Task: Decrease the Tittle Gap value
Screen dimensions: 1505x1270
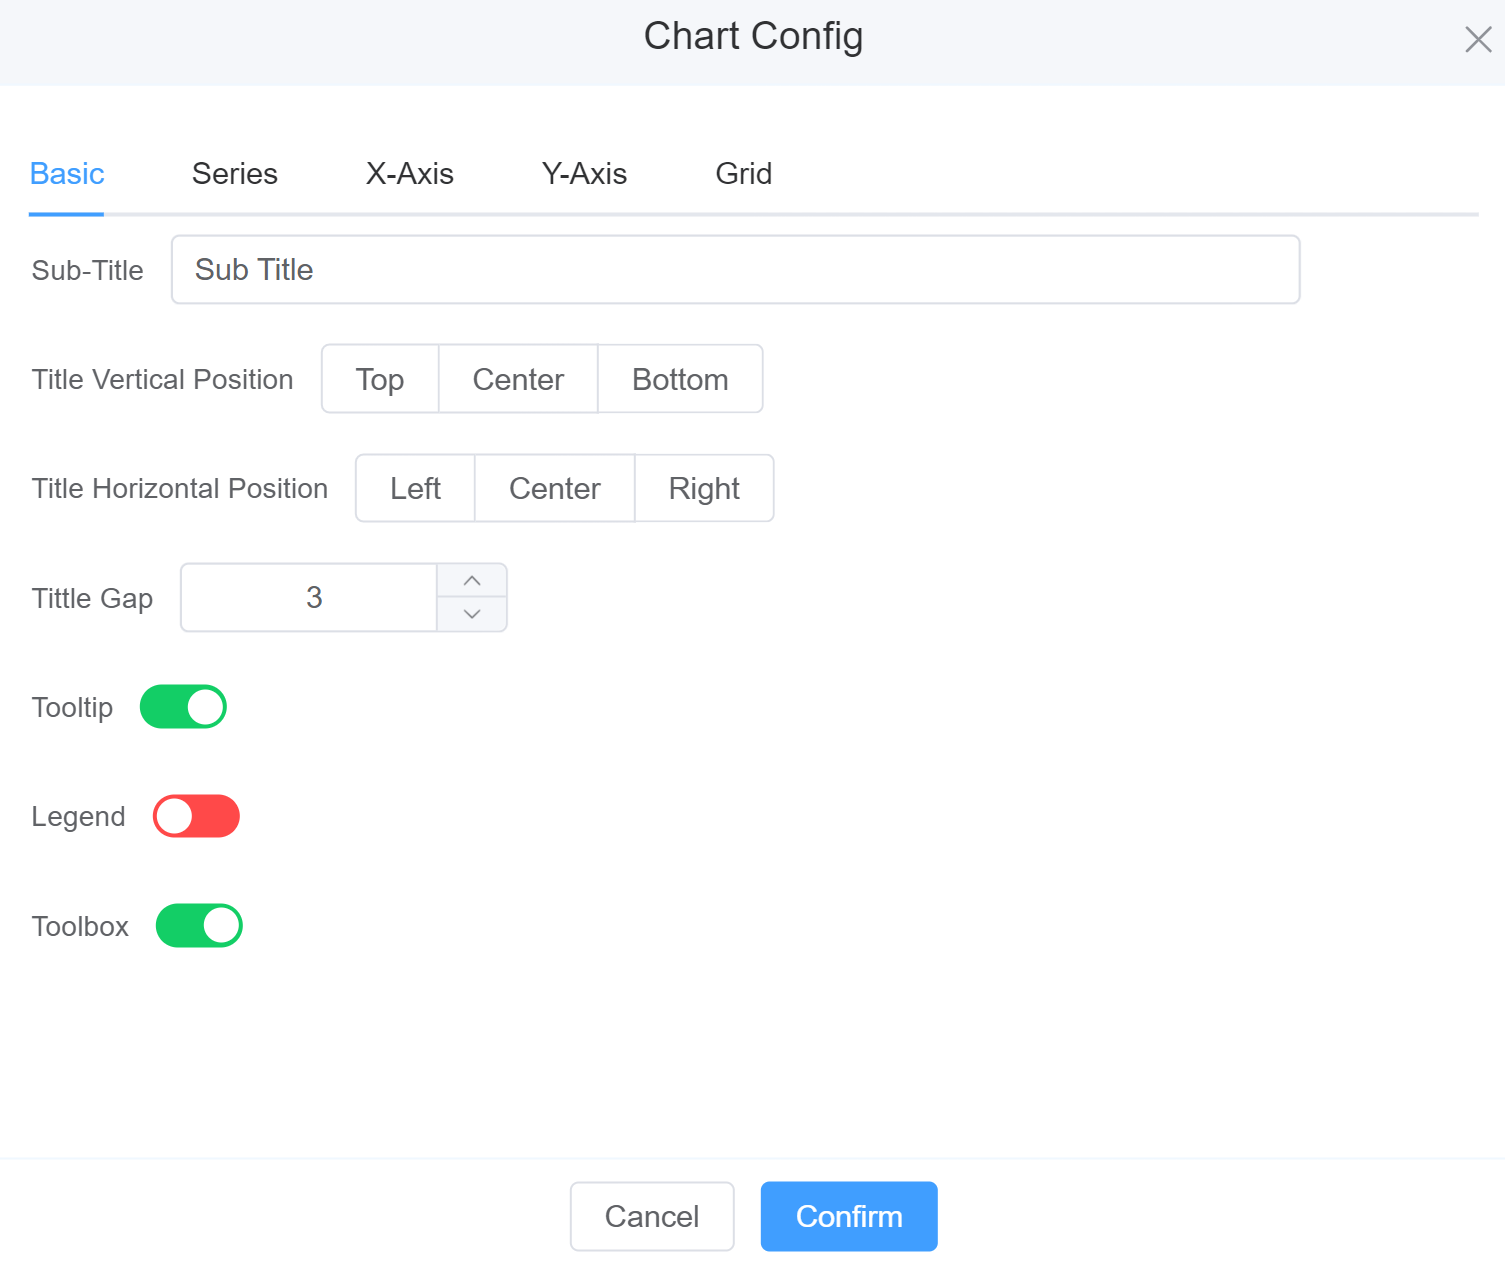Action: (472, 614)
